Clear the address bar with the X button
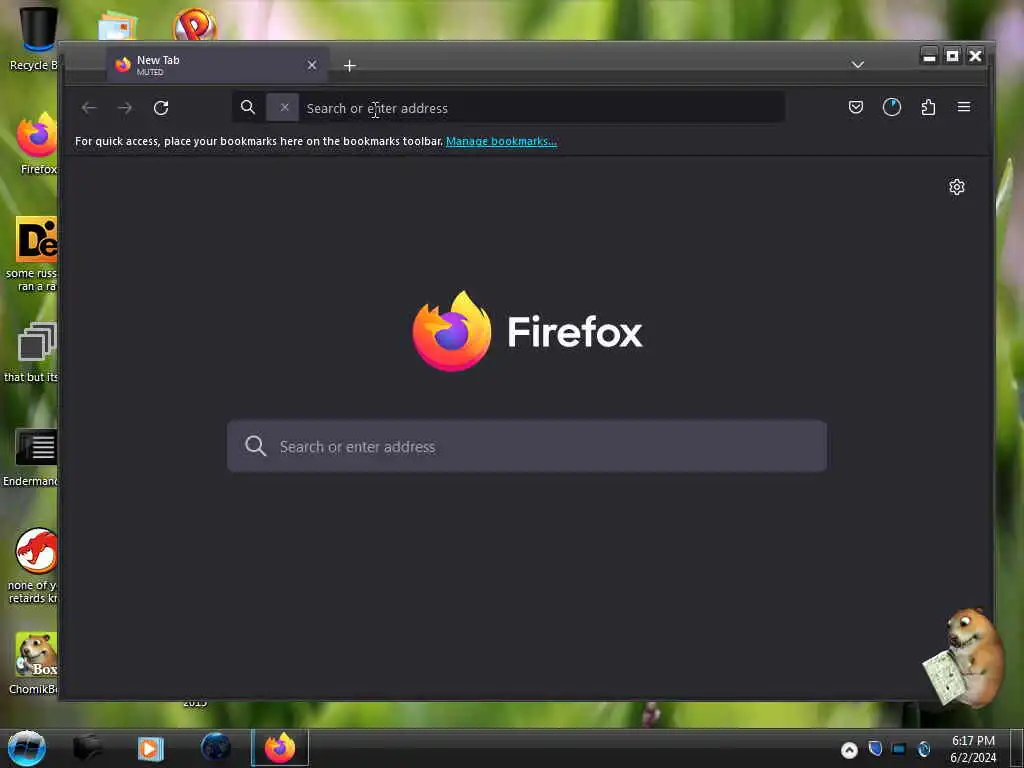 (x=283, y=107)
